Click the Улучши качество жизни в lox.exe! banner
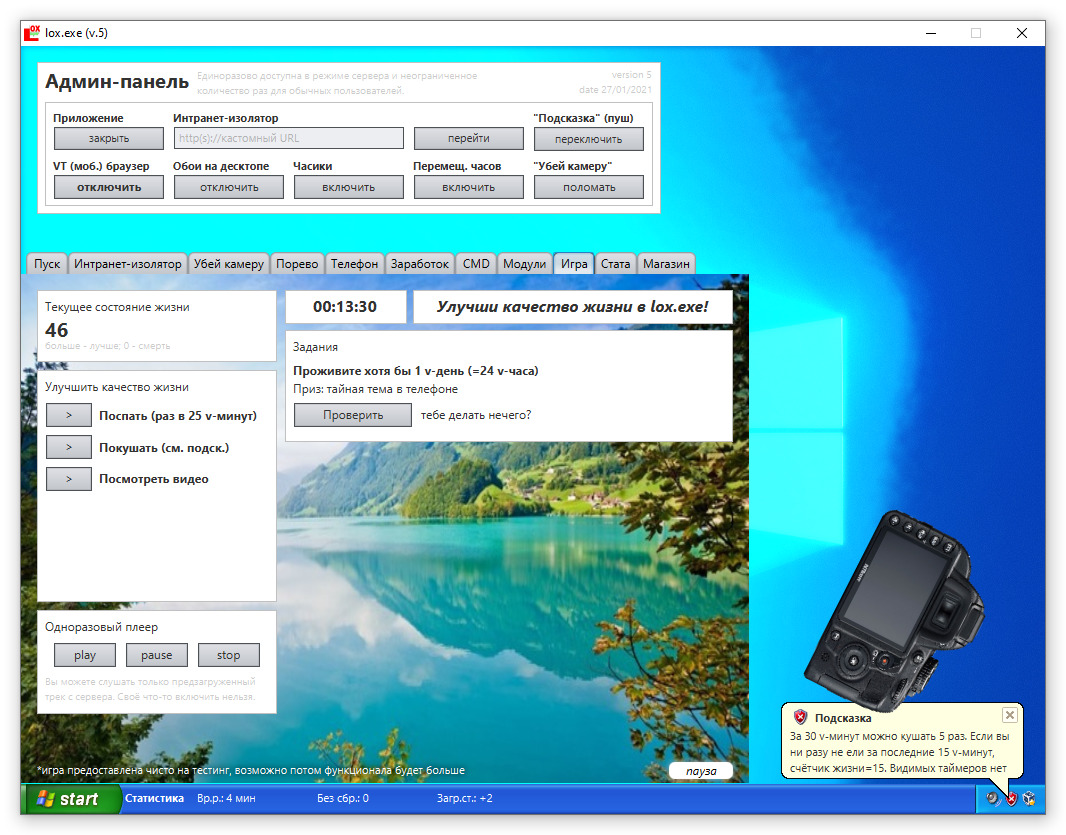Screen dimensions: 1066x835 [x=572, y=307]
